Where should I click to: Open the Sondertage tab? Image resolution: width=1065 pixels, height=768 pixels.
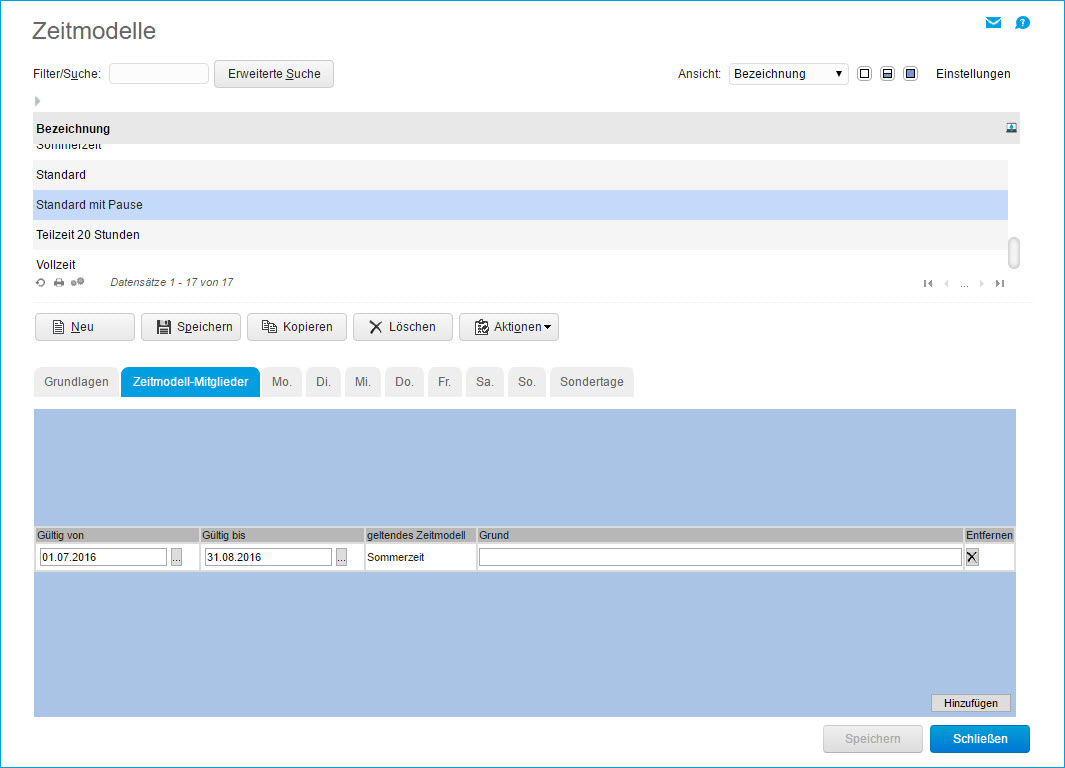tap(592, 382)
